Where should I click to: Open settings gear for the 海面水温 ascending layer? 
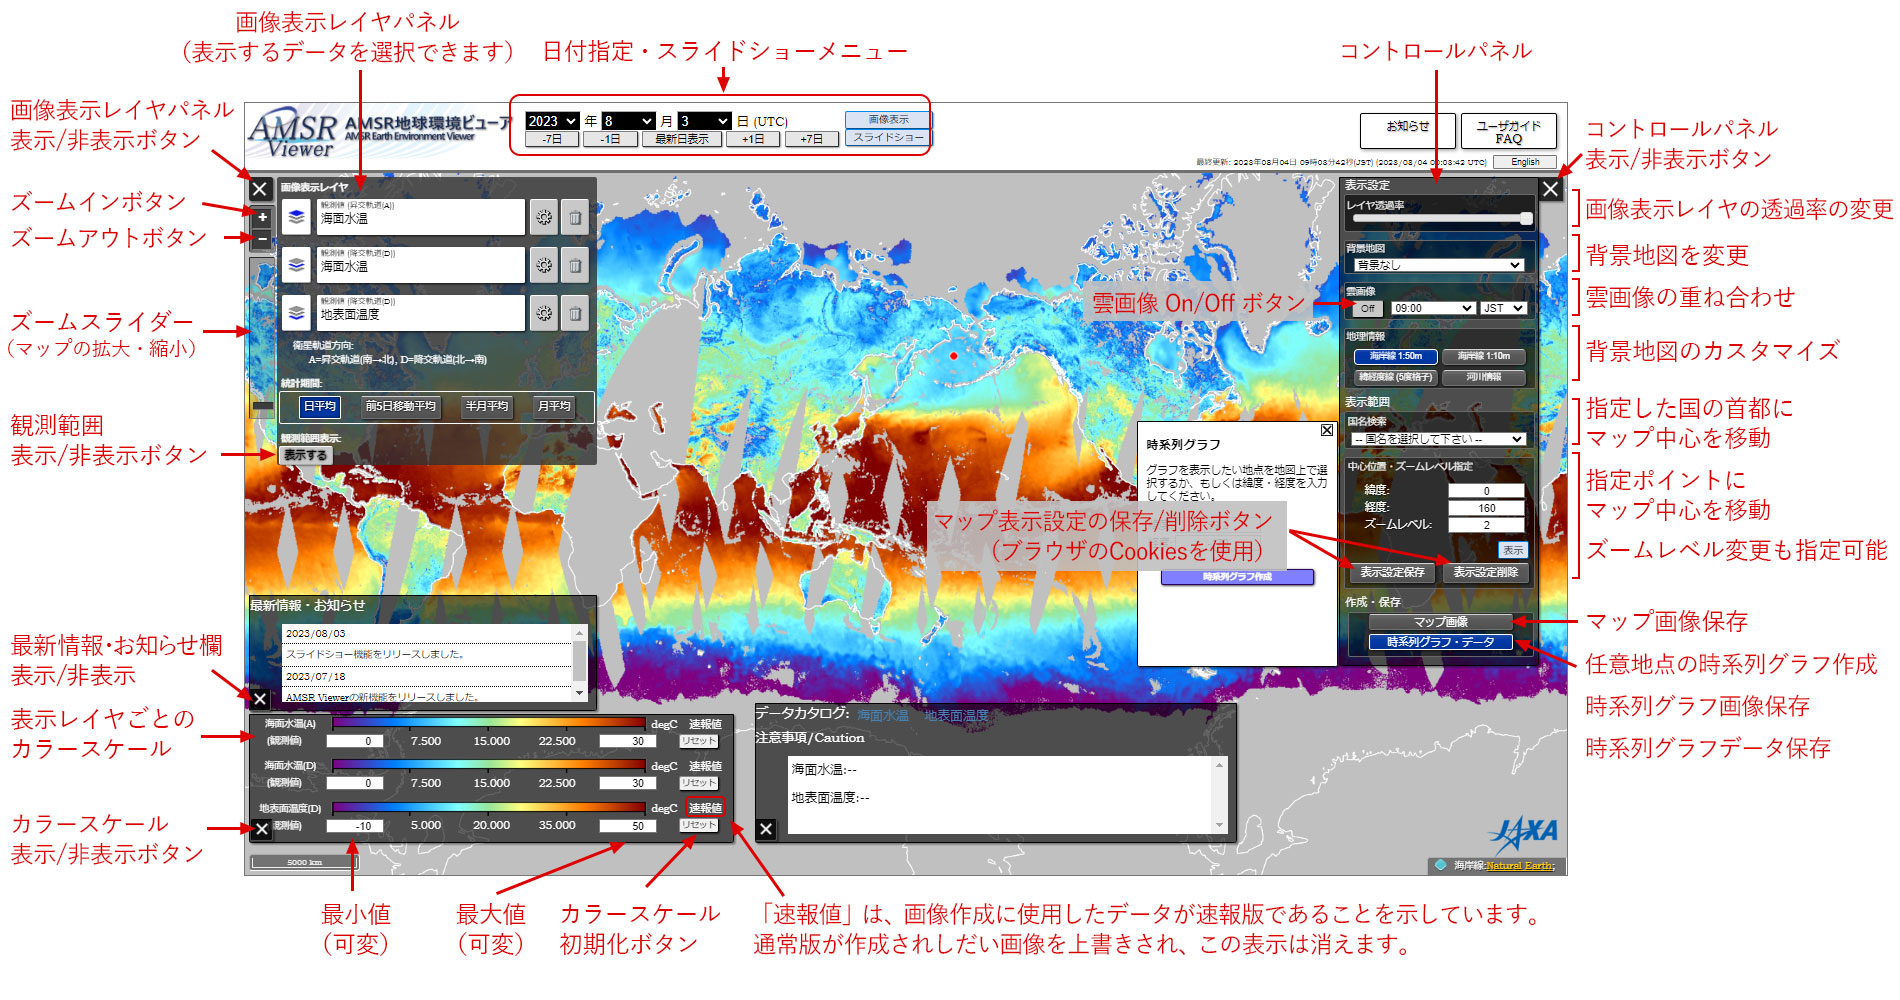pyautogui.click(x=544, y=217)
